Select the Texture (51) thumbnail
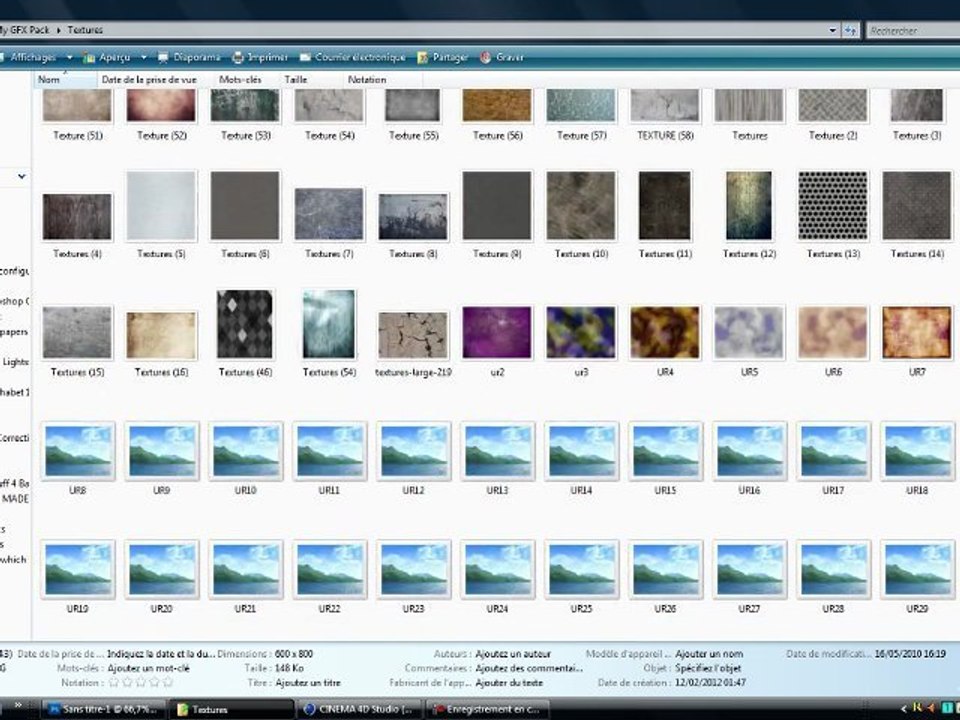 pos(77,105)
